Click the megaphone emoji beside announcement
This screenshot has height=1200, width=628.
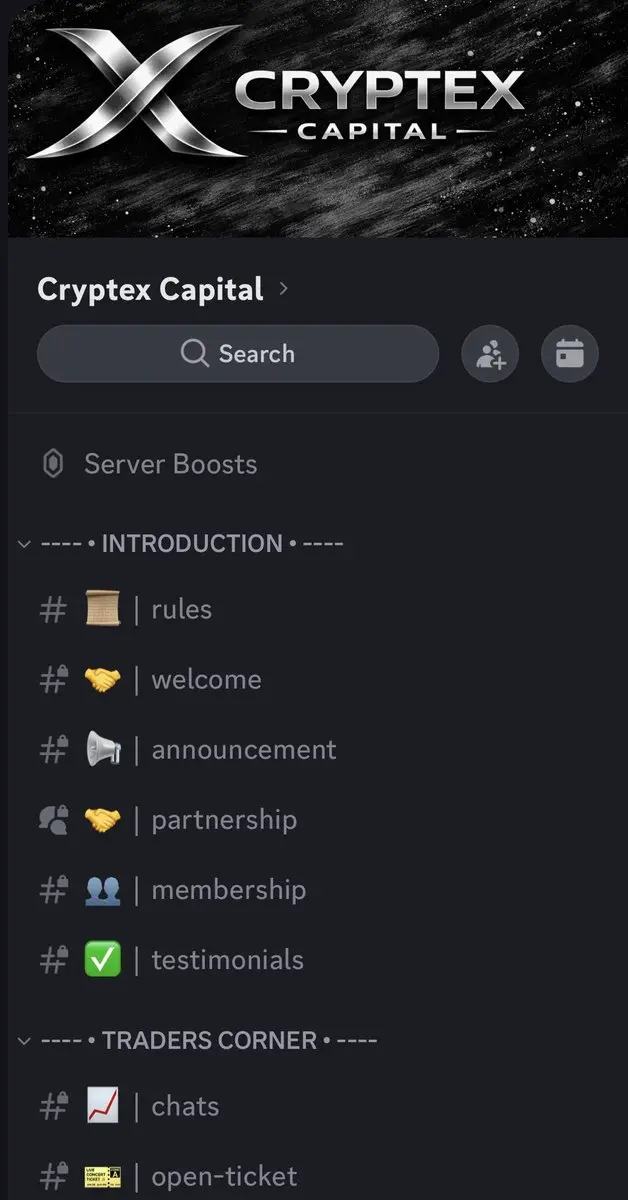coord(103,750)
